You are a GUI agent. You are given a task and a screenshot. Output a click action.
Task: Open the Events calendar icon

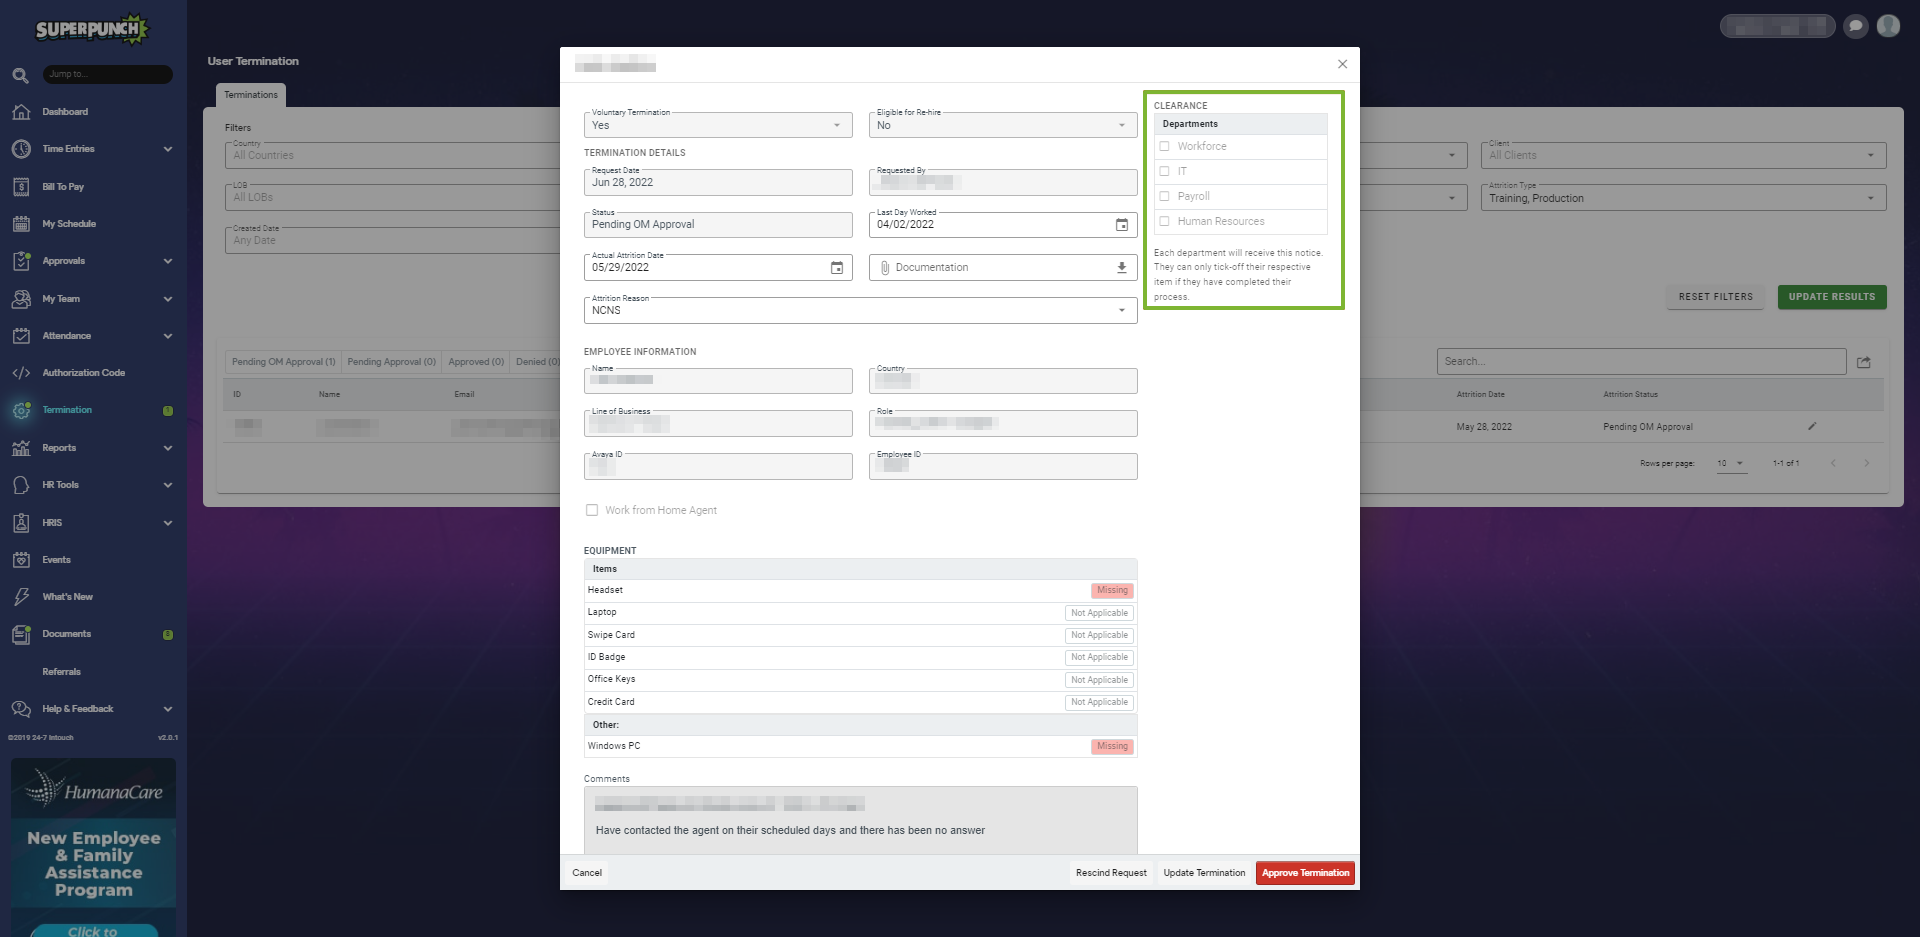(21, 560)
